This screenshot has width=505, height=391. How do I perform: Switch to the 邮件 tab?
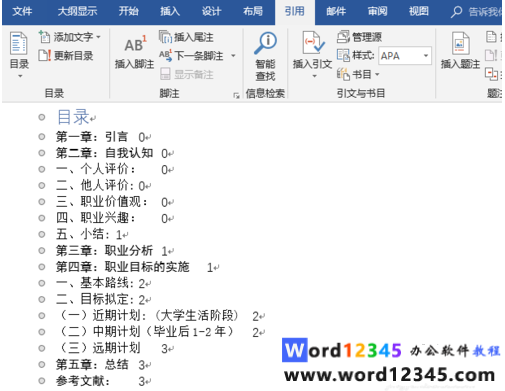tap(336, 12)
